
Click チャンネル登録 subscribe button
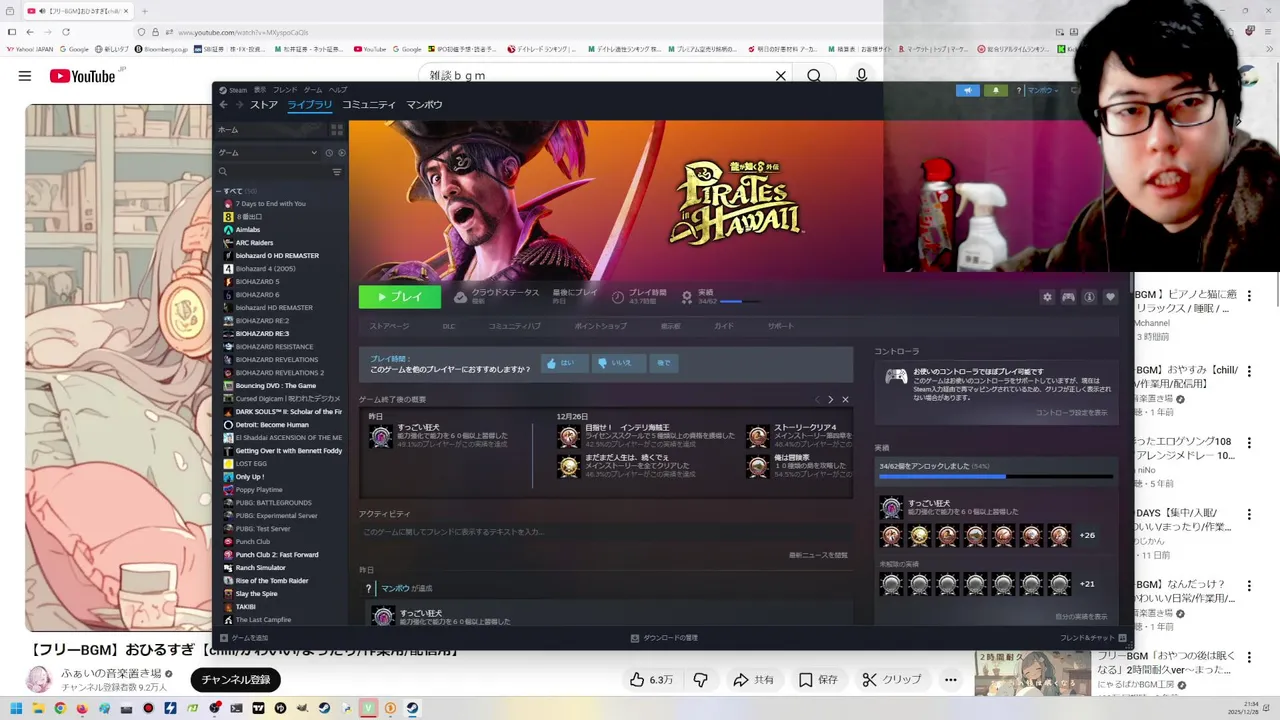[x=235, y=680]
